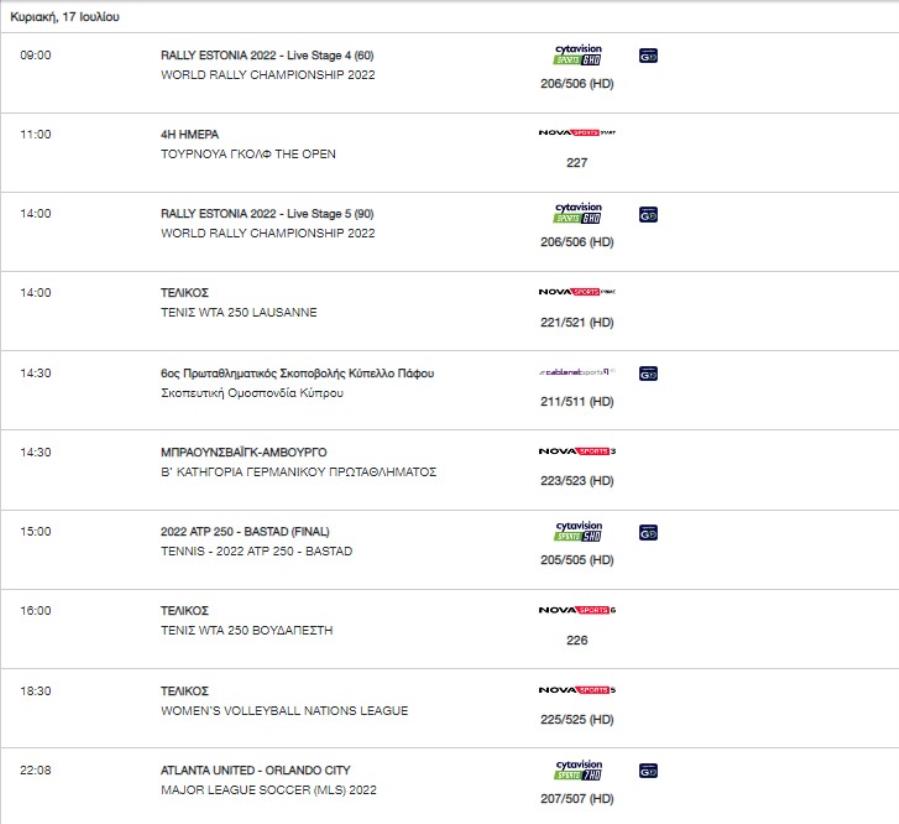Click Cytavision Sports 6HD logo at 09:00
Image resolution: width=899 pixels, height=824 pixels.
(x=577, y=54)
